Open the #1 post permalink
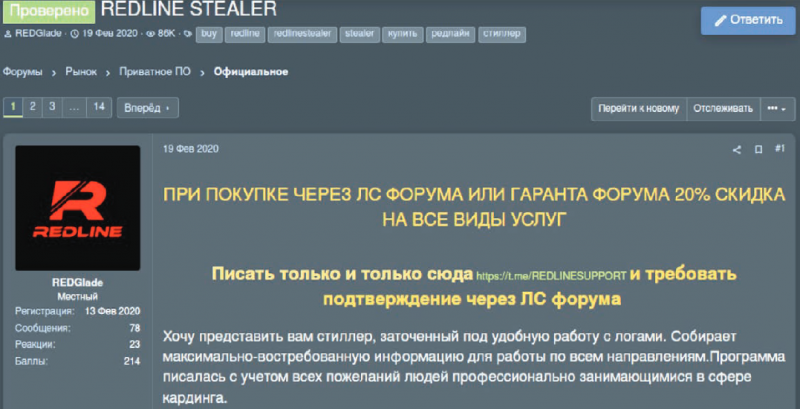This screenshot has width=800, height=409. 780,150
